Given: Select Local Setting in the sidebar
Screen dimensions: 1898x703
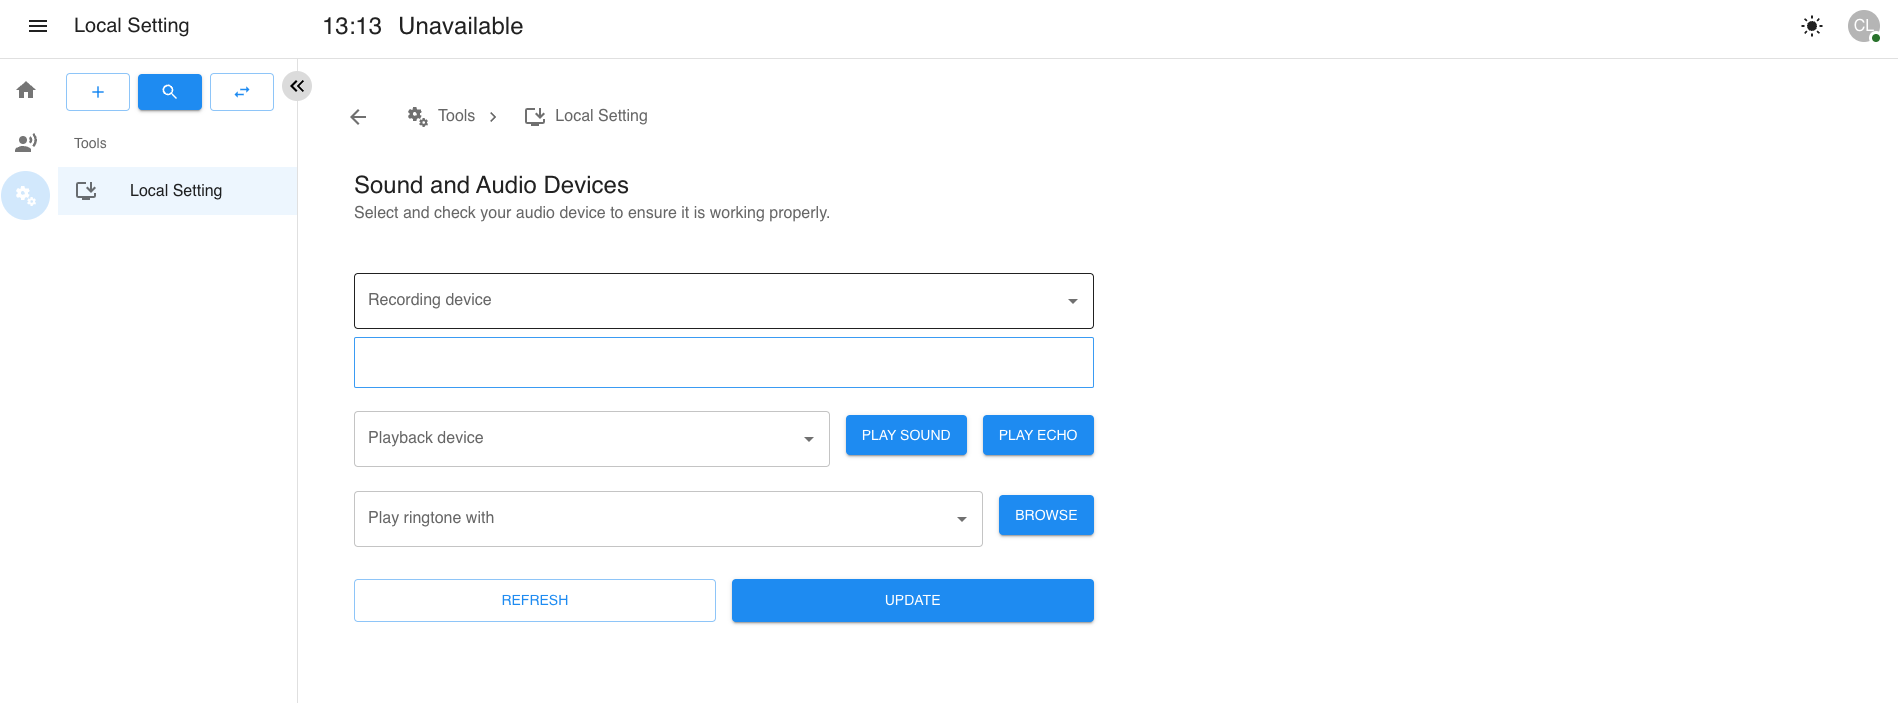Looking at the screenshot, I should point(176,191).
